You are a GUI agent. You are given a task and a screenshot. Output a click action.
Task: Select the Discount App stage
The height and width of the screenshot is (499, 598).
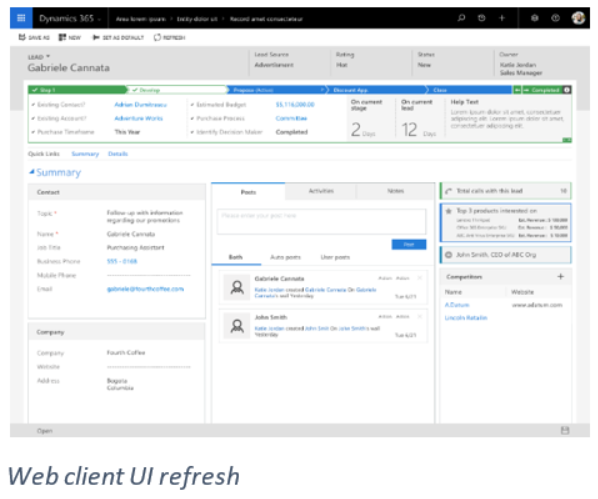coord(377,90)
